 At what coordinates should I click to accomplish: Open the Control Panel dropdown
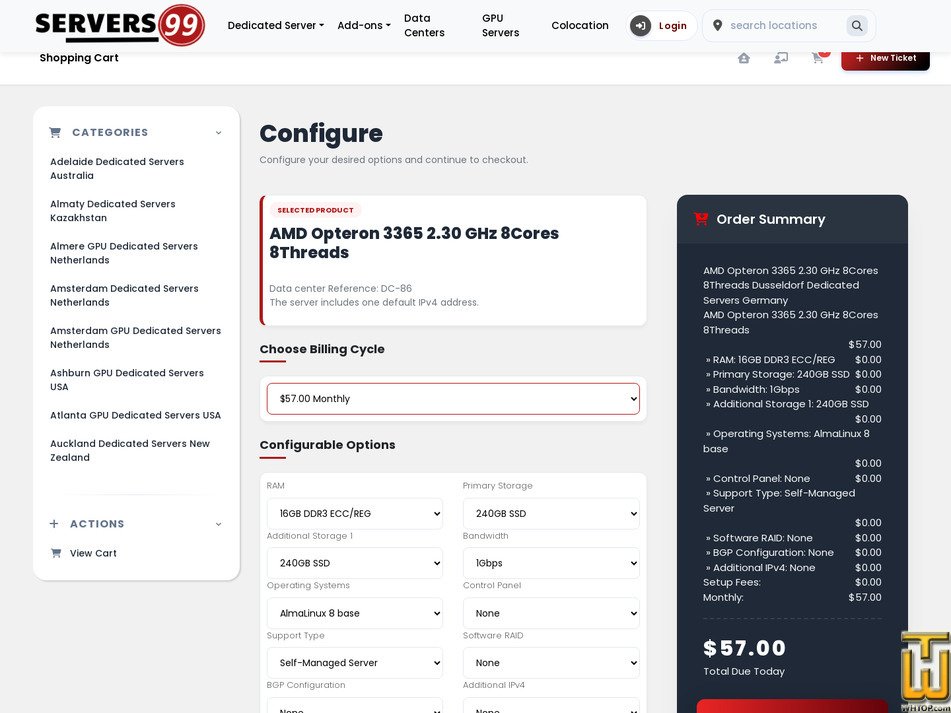point(551,613)
